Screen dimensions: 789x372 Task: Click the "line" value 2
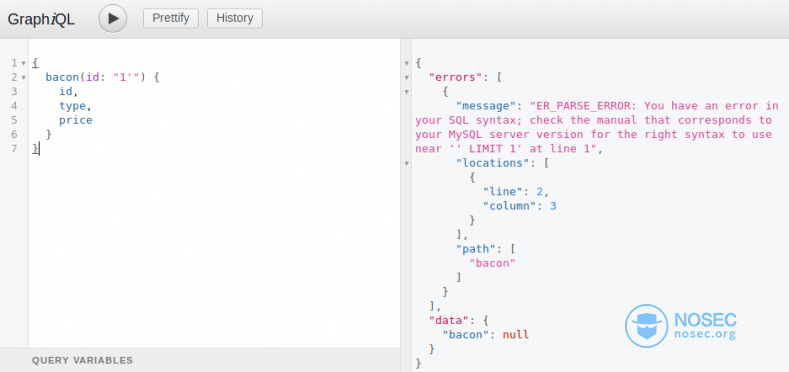coord(539,192)
